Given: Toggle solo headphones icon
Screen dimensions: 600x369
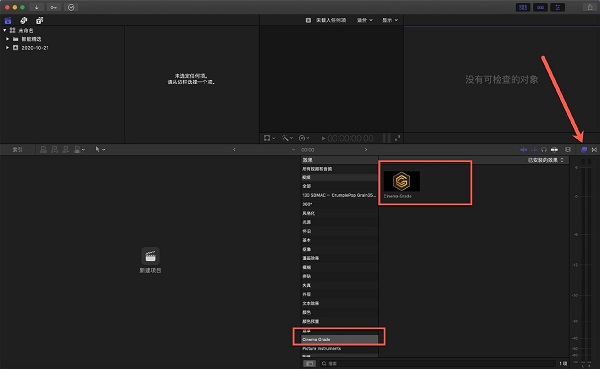Looking at the screenshot, I should point(544,150).
